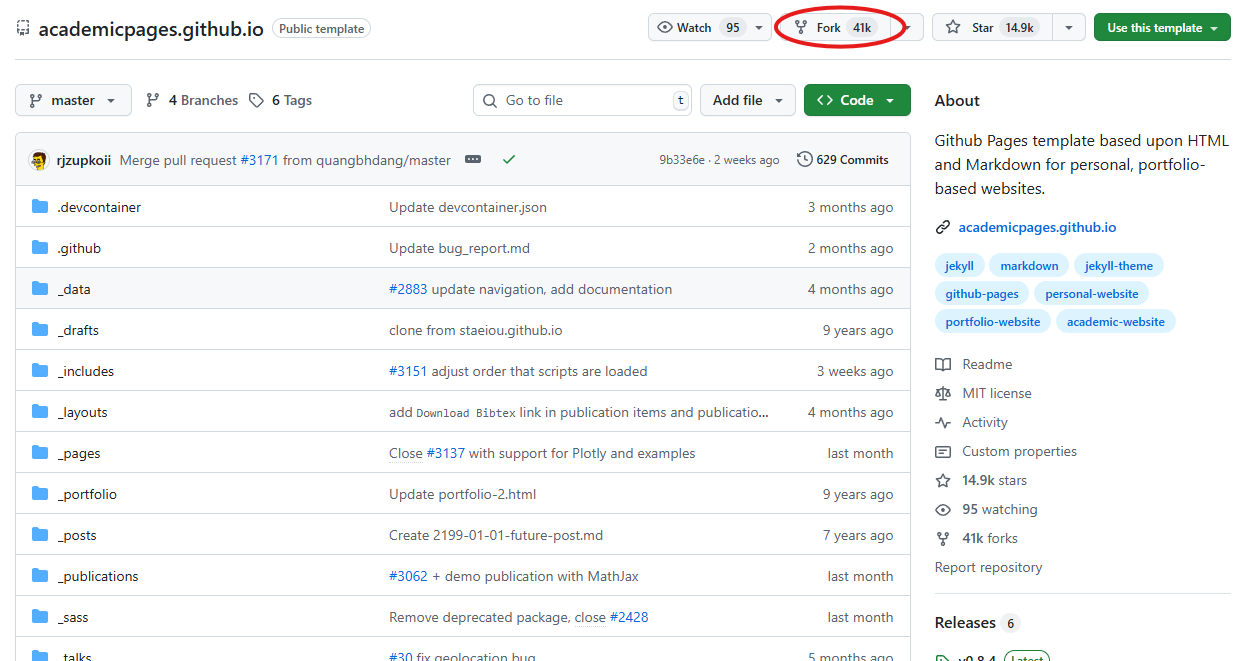Open the academicpages.github.io website link
Screen dimensions: 1238x661
coord(1037,227)
